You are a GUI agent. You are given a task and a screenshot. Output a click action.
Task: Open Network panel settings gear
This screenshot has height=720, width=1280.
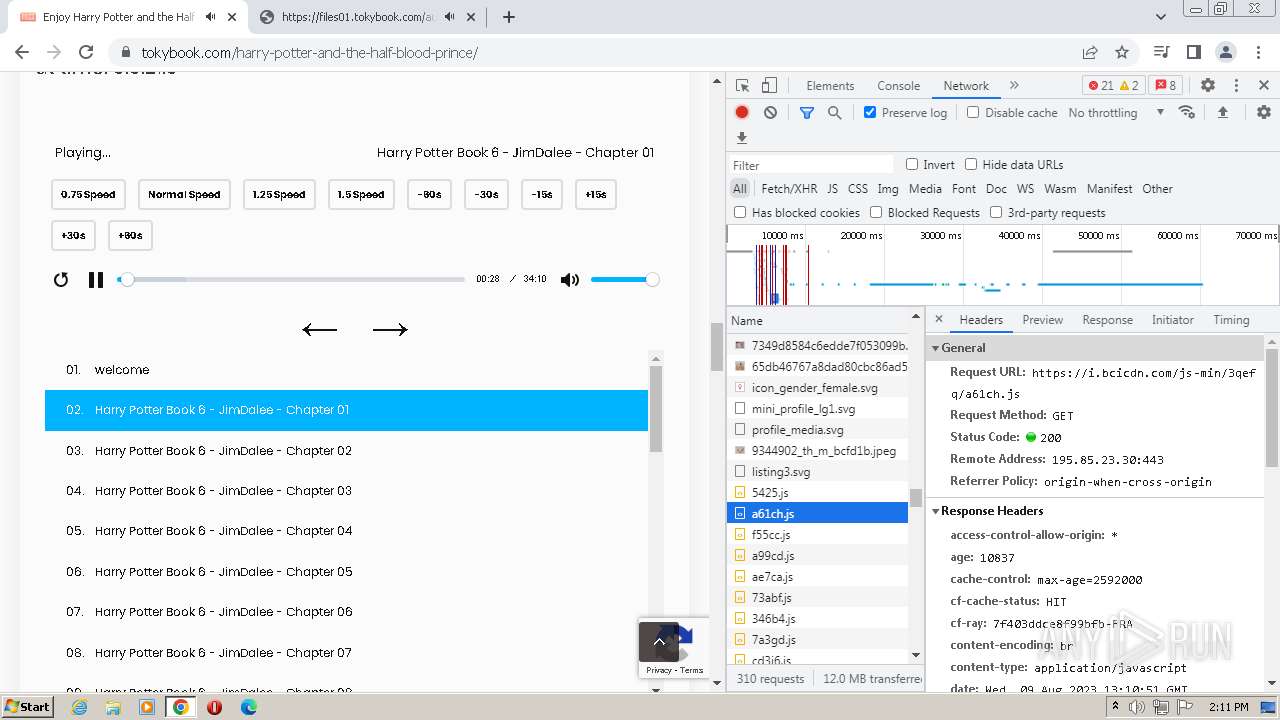click(1264, 113)
